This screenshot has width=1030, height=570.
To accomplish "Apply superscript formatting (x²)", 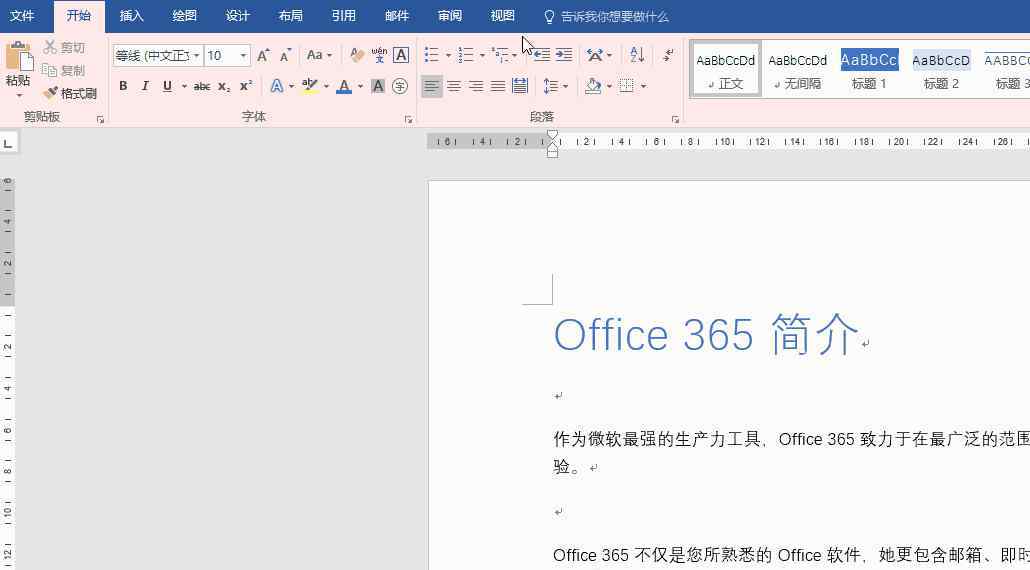I will click(246, 86).
